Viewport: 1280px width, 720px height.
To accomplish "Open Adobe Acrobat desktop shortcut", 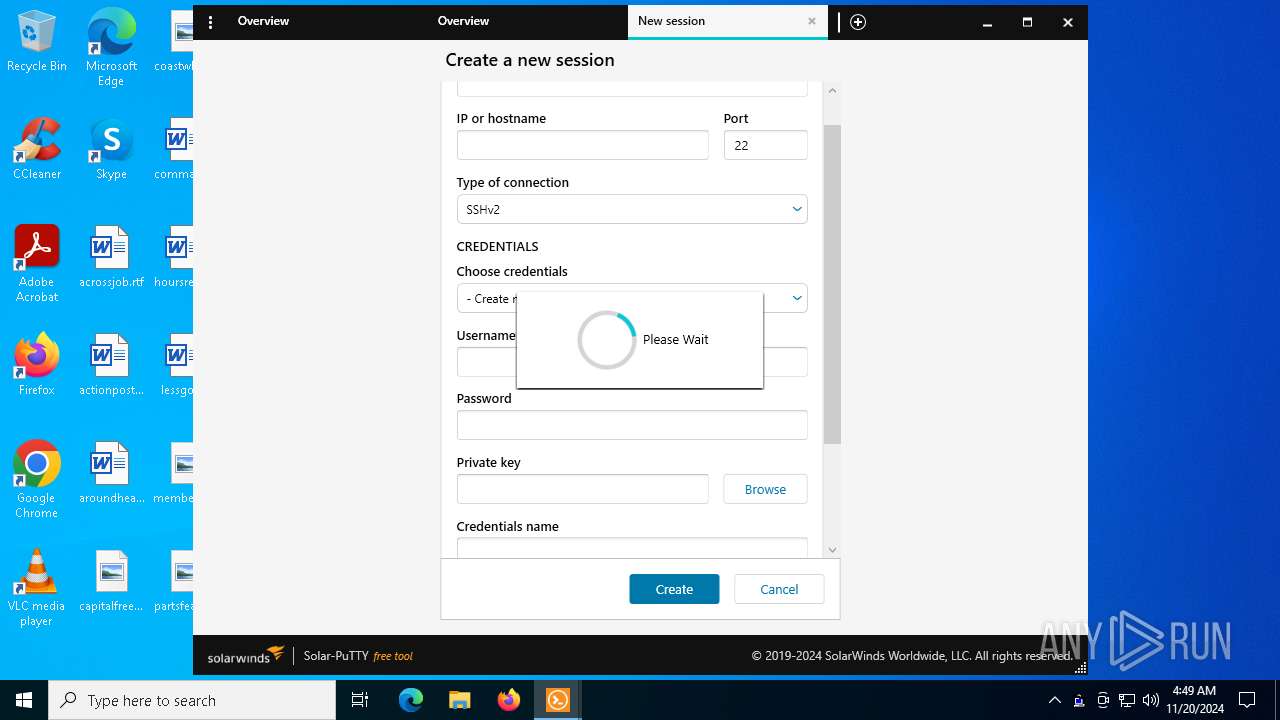I will coord(37,264).
